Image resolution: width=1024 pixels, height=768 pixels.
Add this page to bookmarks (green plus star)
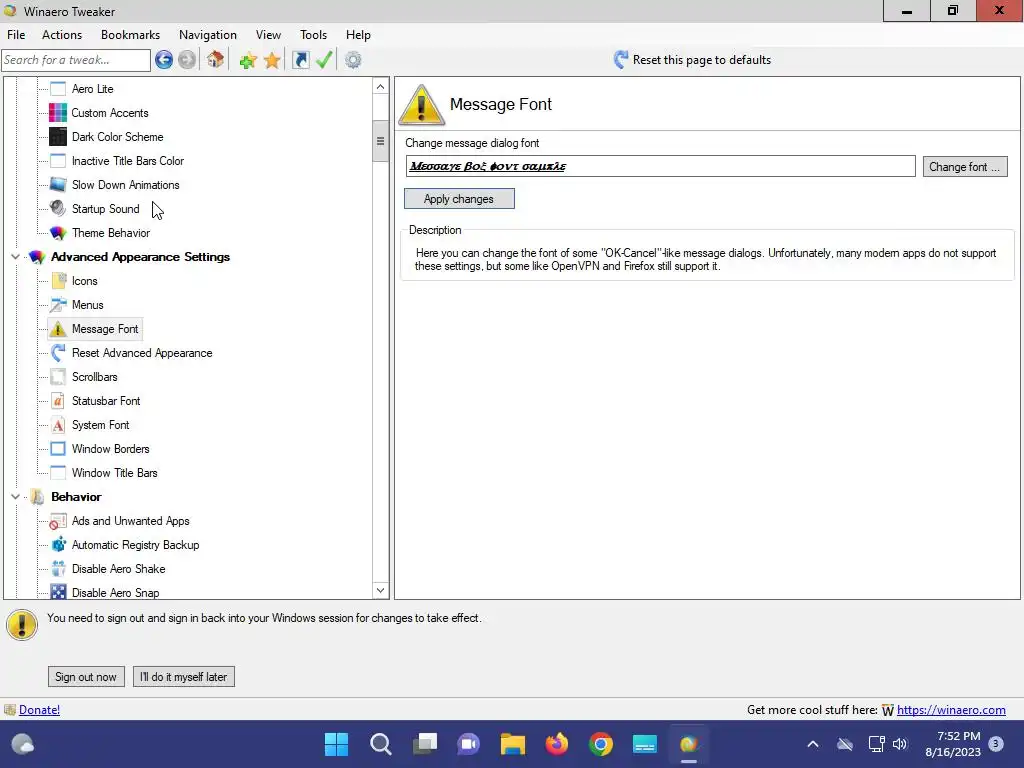tap(248, 61)
